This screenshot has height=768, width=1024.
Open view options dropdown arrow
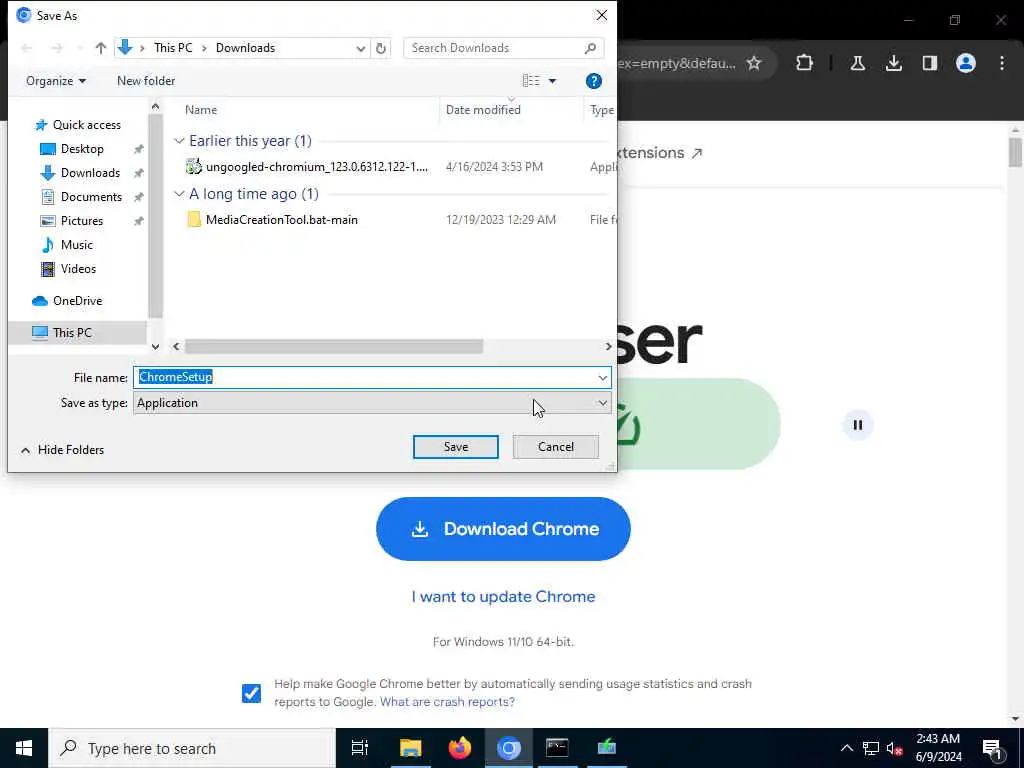[x=552, y=81]
